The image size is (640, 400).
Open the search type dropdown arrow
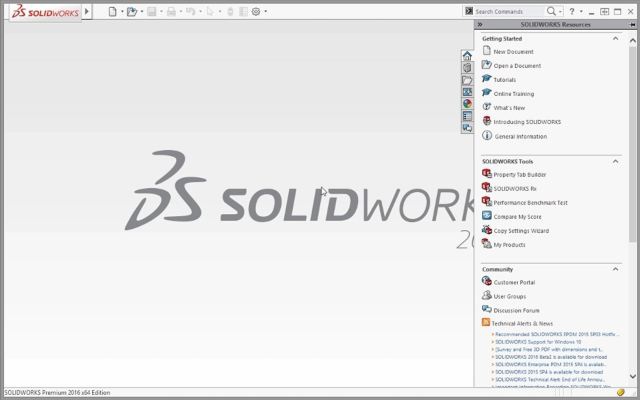560,11
